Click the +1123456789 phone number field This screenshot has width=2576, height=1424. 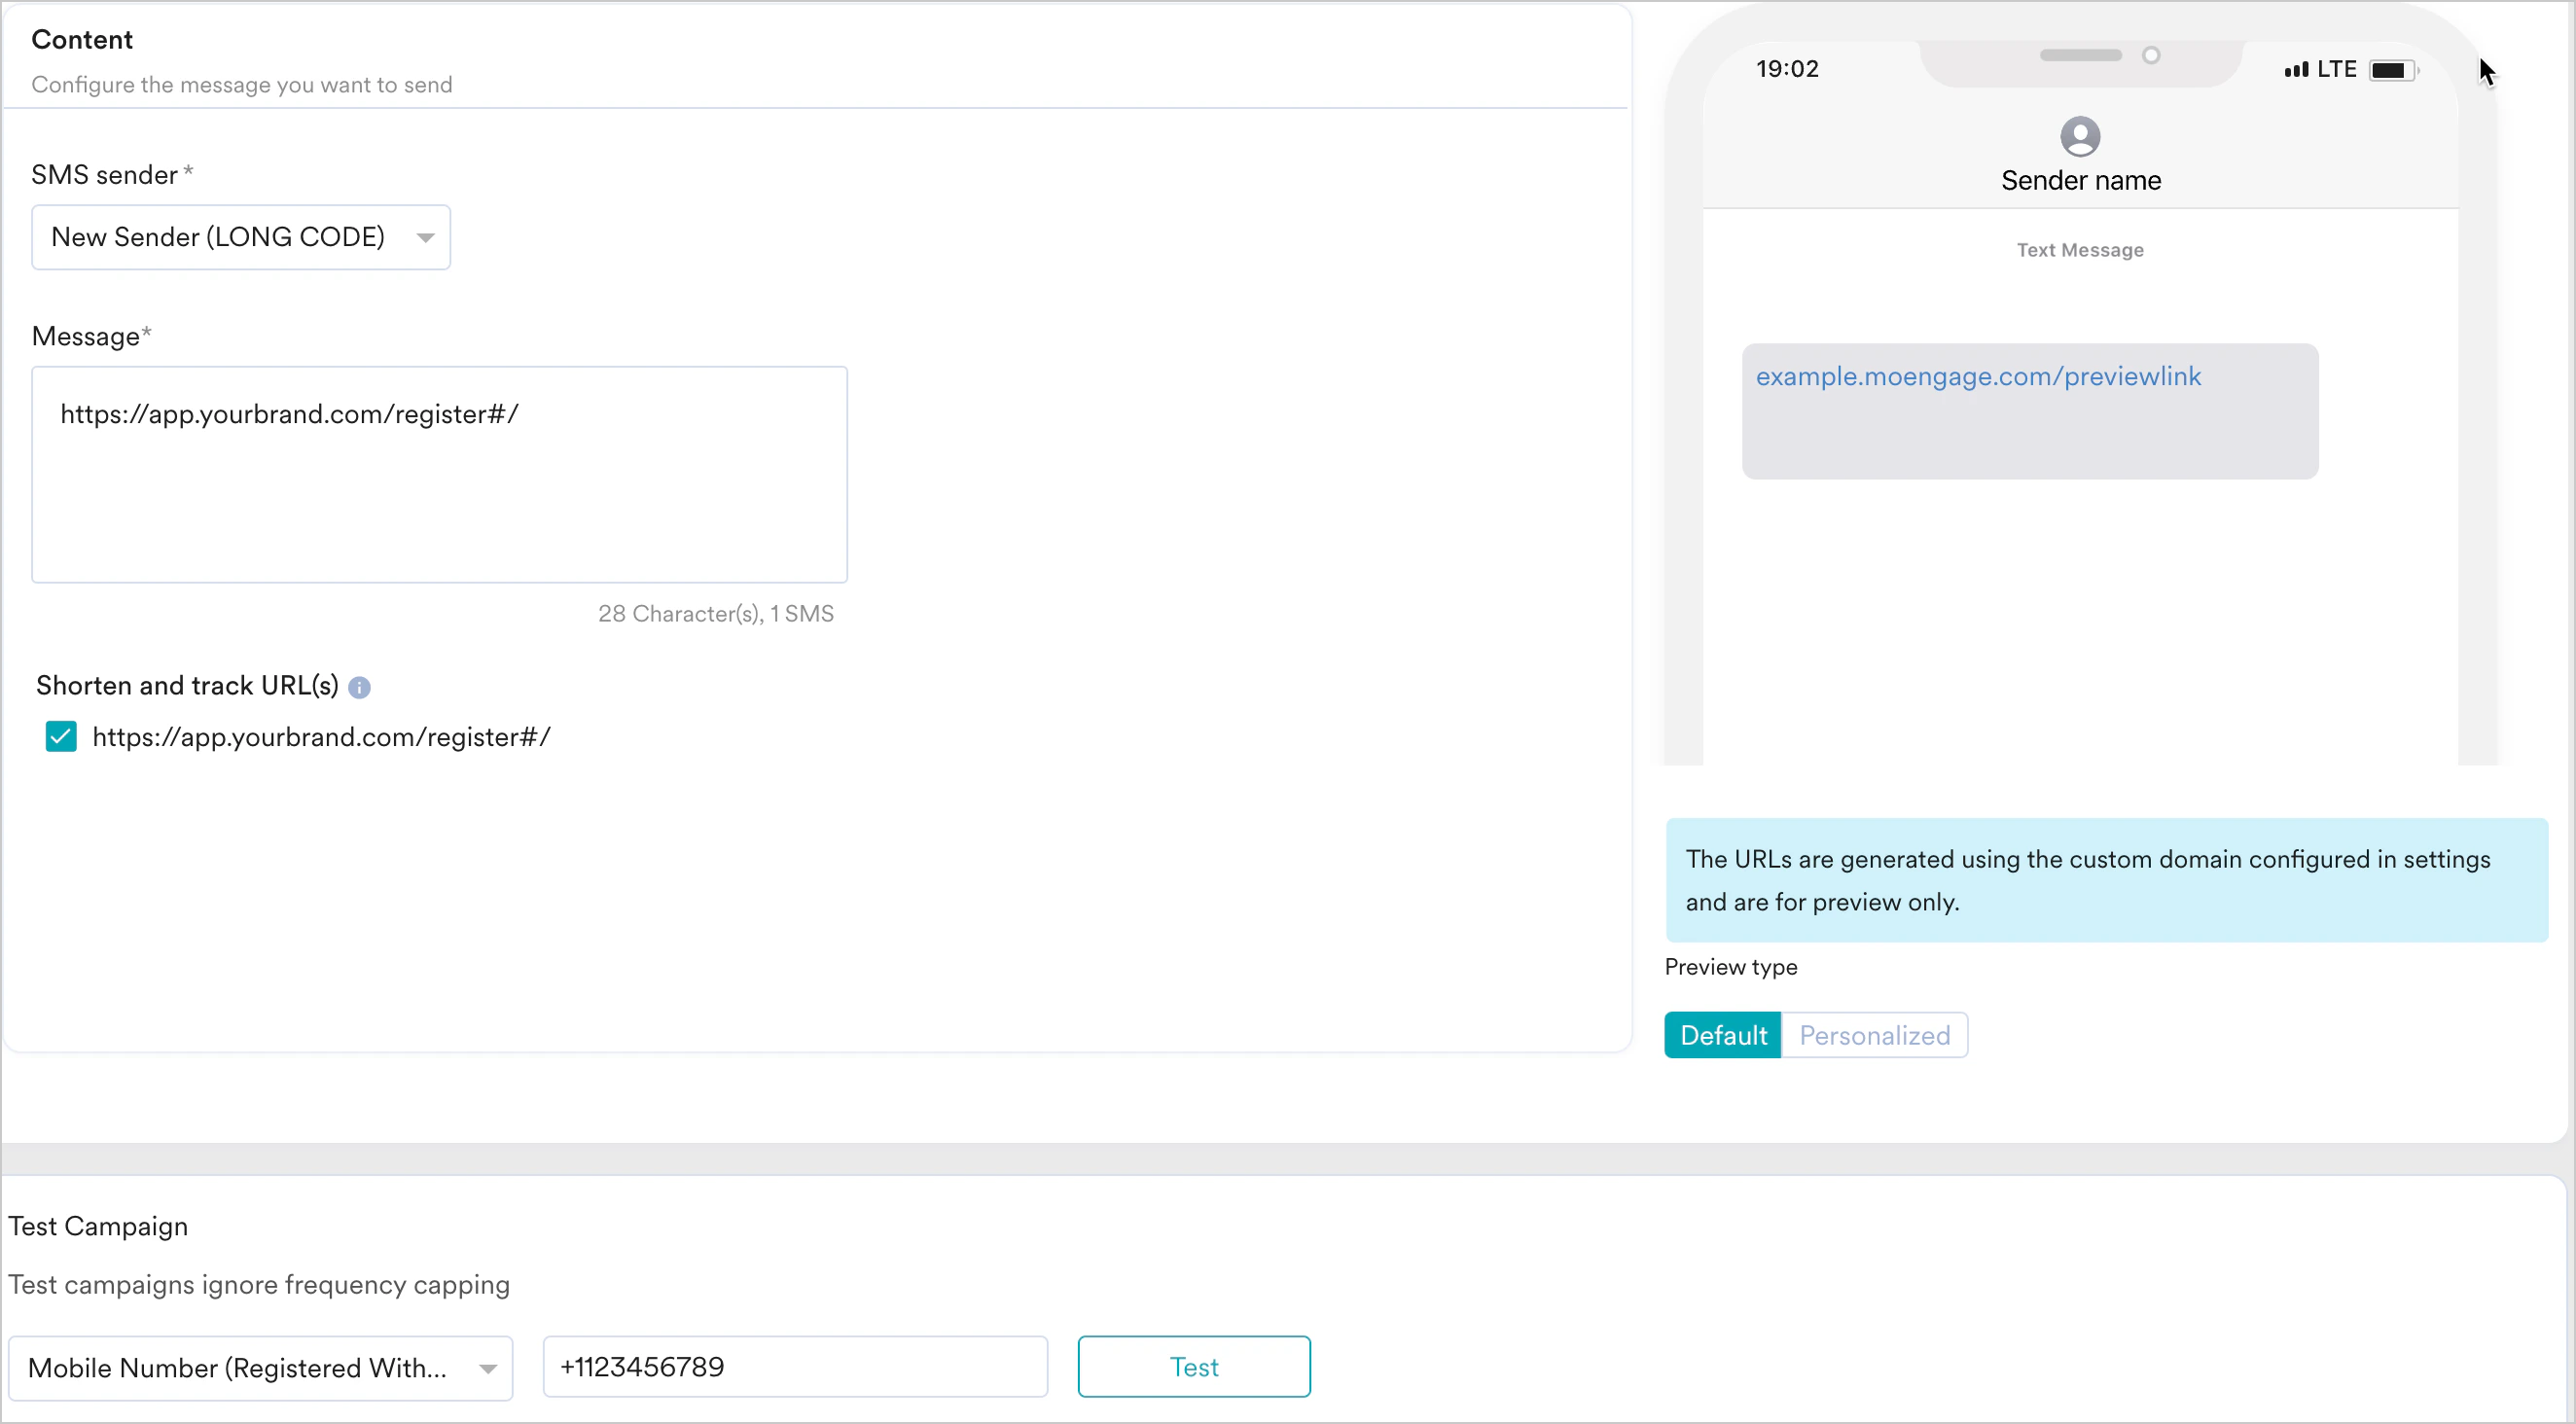pyautogui.click(x=795, y=1366)
